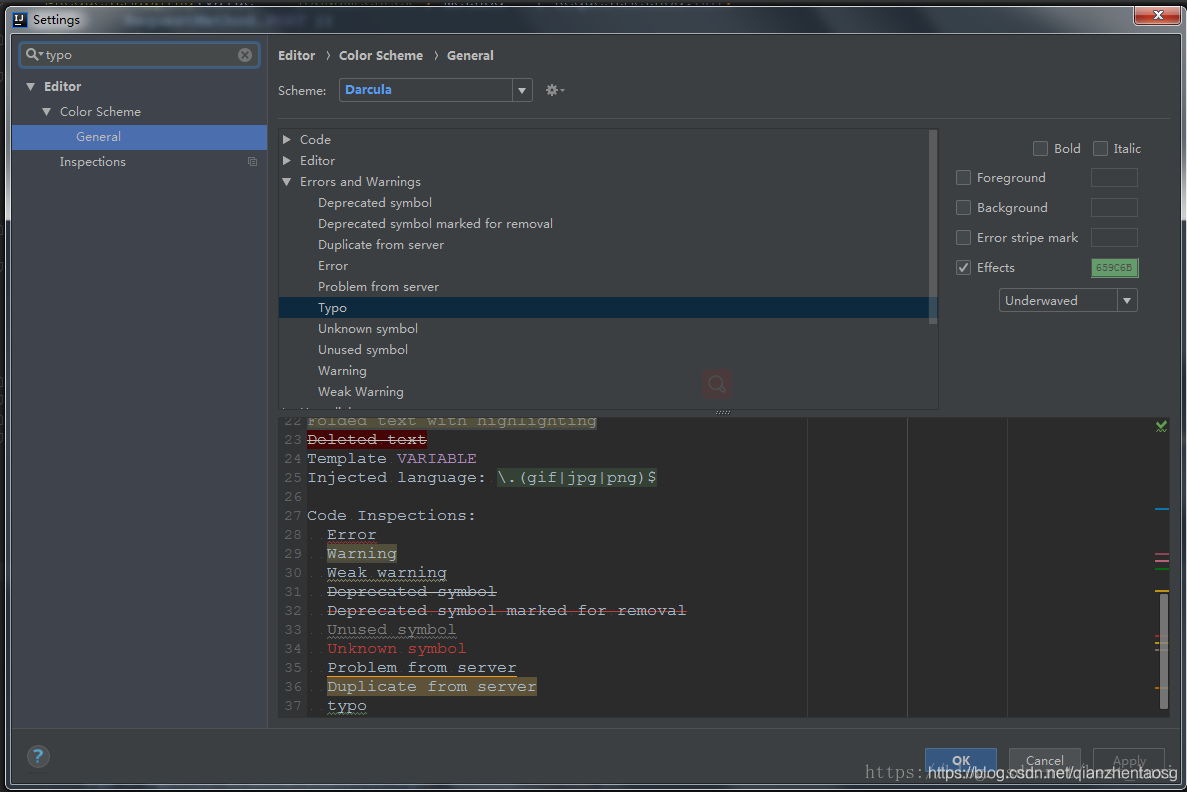Viewport: 1187px width, 792px height.
Task: Focus the settings search field
Action: click(x=140, y=55)
